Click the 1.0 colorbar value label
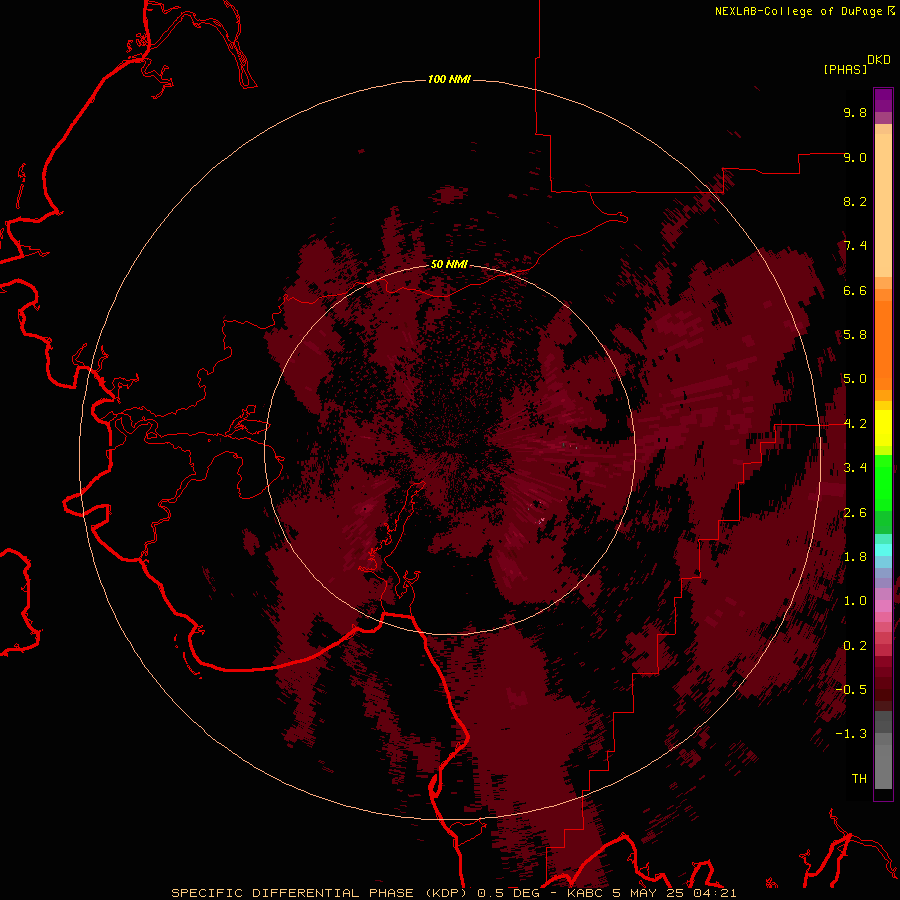 [x=855, y=601]
